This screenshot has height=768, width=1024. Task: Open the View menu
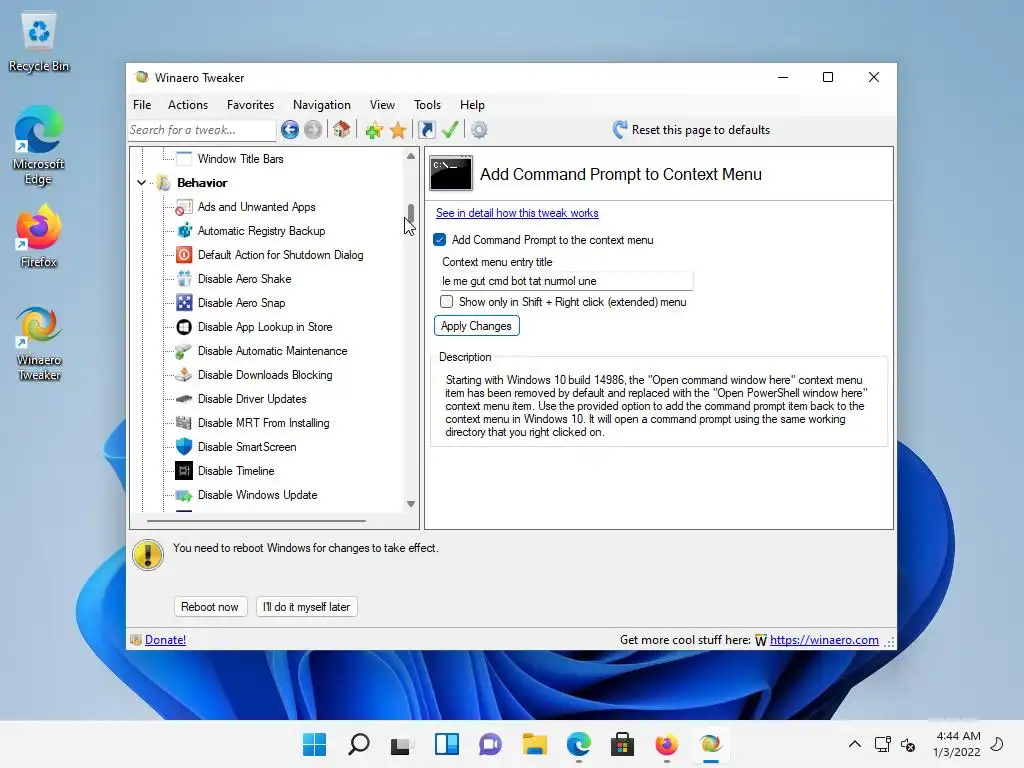click(382, 104)
